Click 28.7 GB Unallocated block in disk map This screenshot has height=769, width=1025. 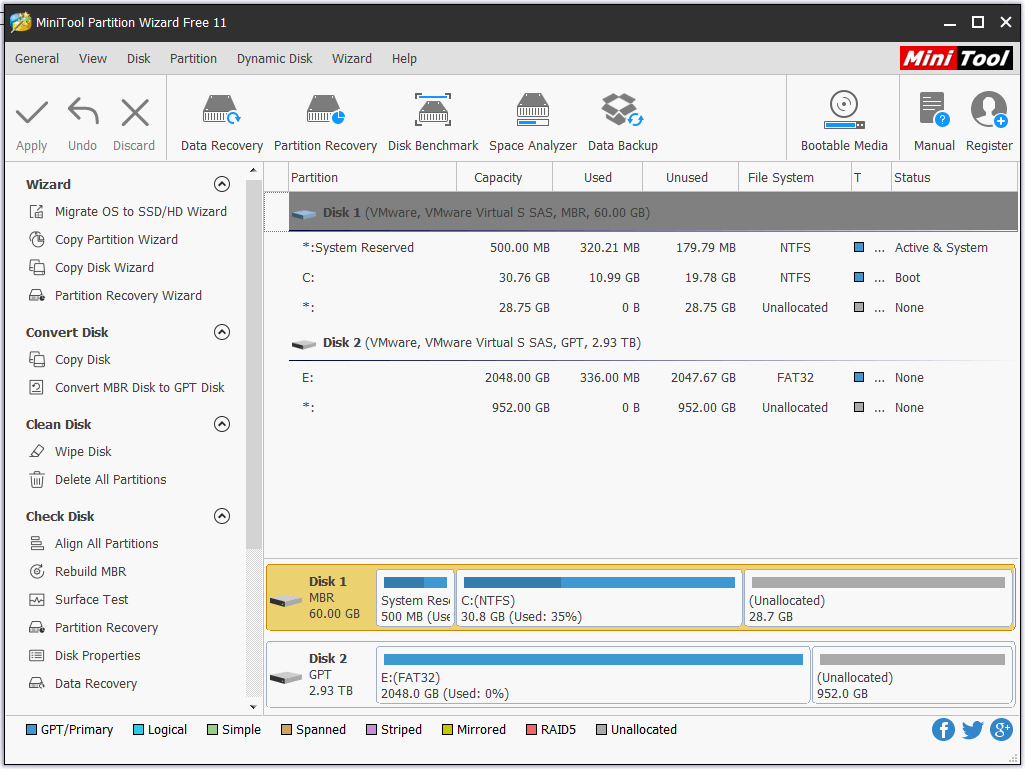coord(879,598)
